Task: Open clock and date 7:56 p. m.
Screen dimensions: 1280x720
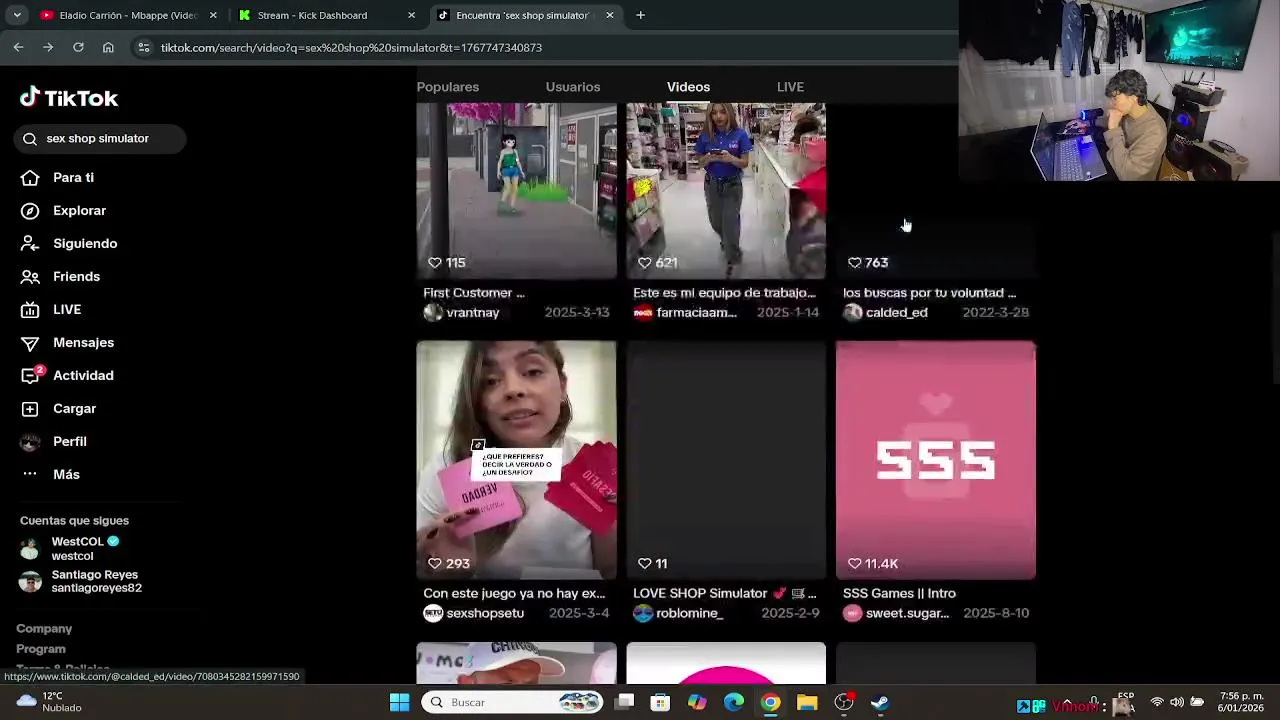Action: (1240, 702)
